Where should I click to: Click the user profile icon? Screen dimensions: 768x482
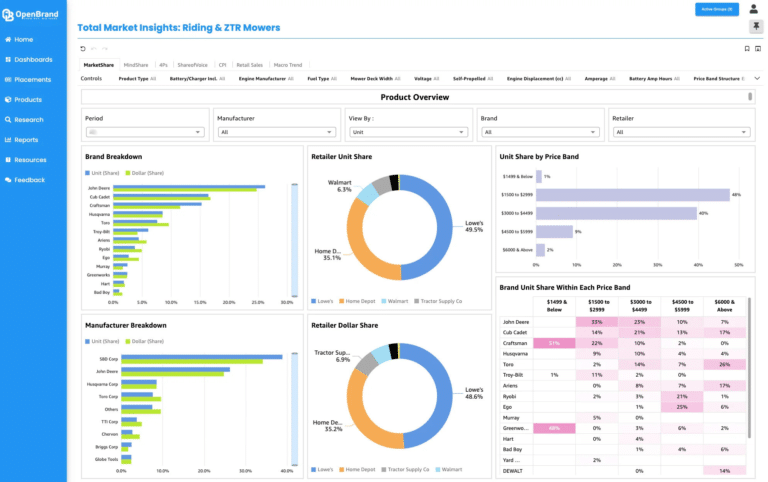click(753, 9)
